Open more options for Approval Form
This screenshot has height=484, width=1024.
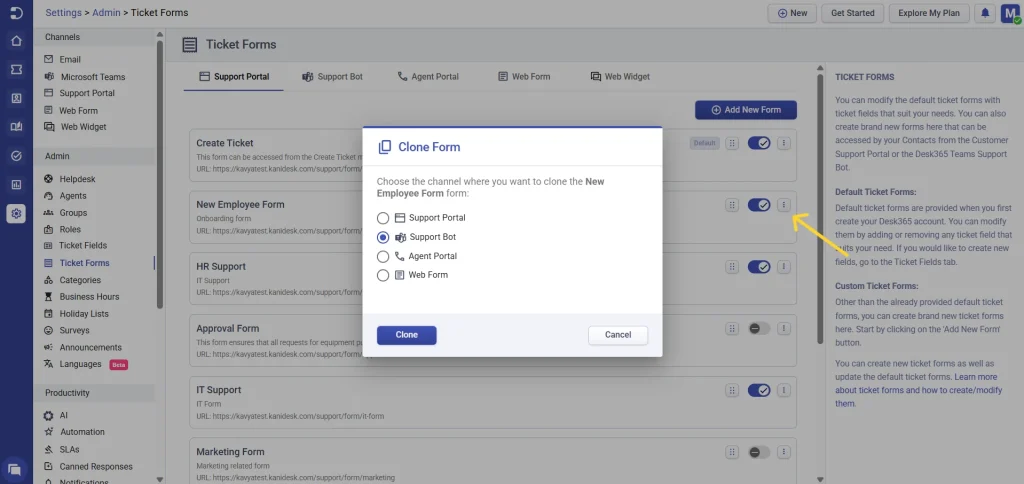(784, 329)
